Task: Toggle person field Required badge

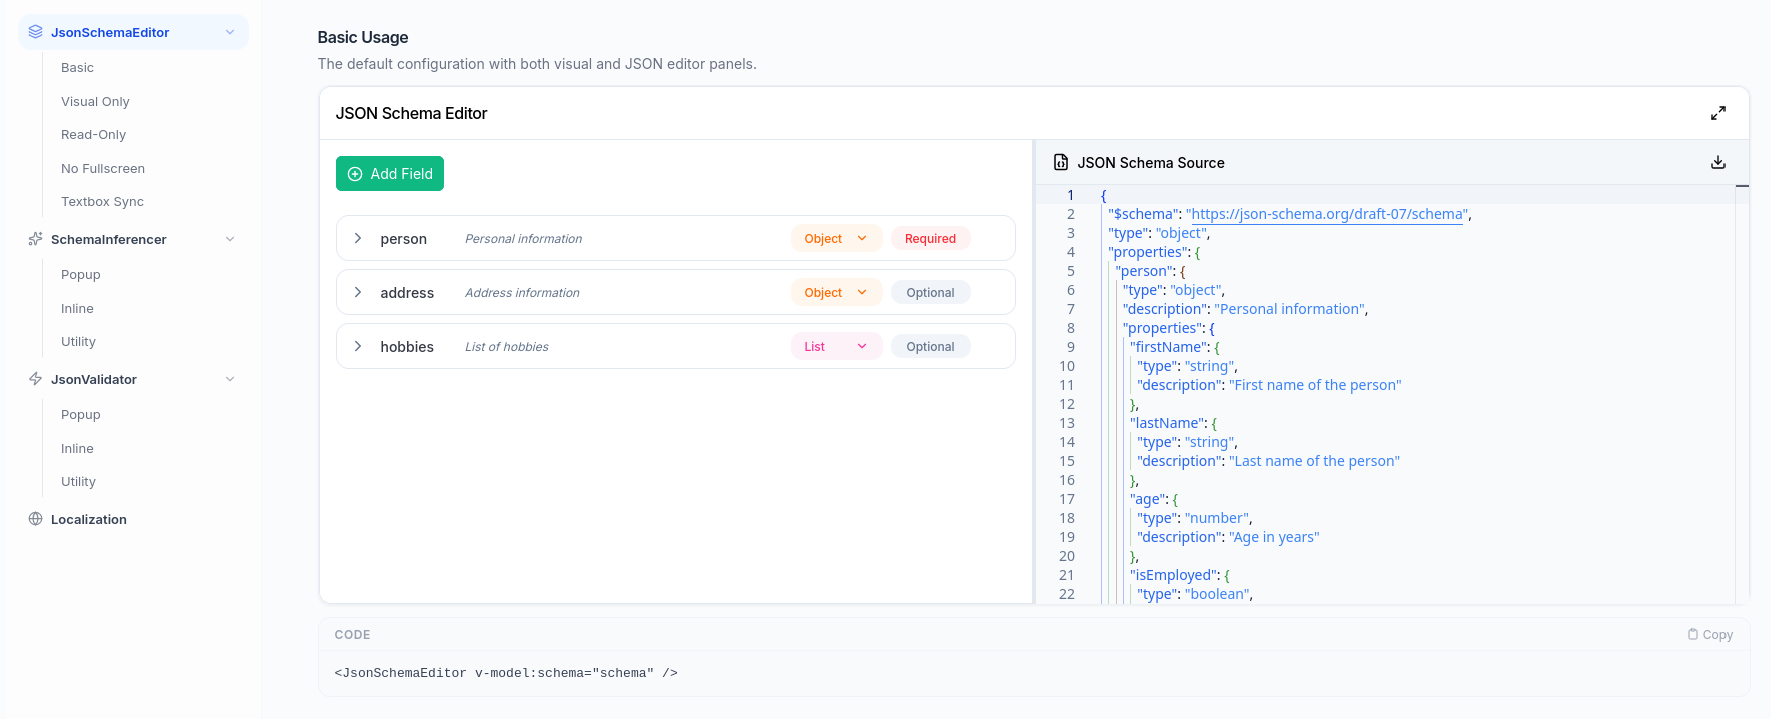Action: tap(930, 238)
